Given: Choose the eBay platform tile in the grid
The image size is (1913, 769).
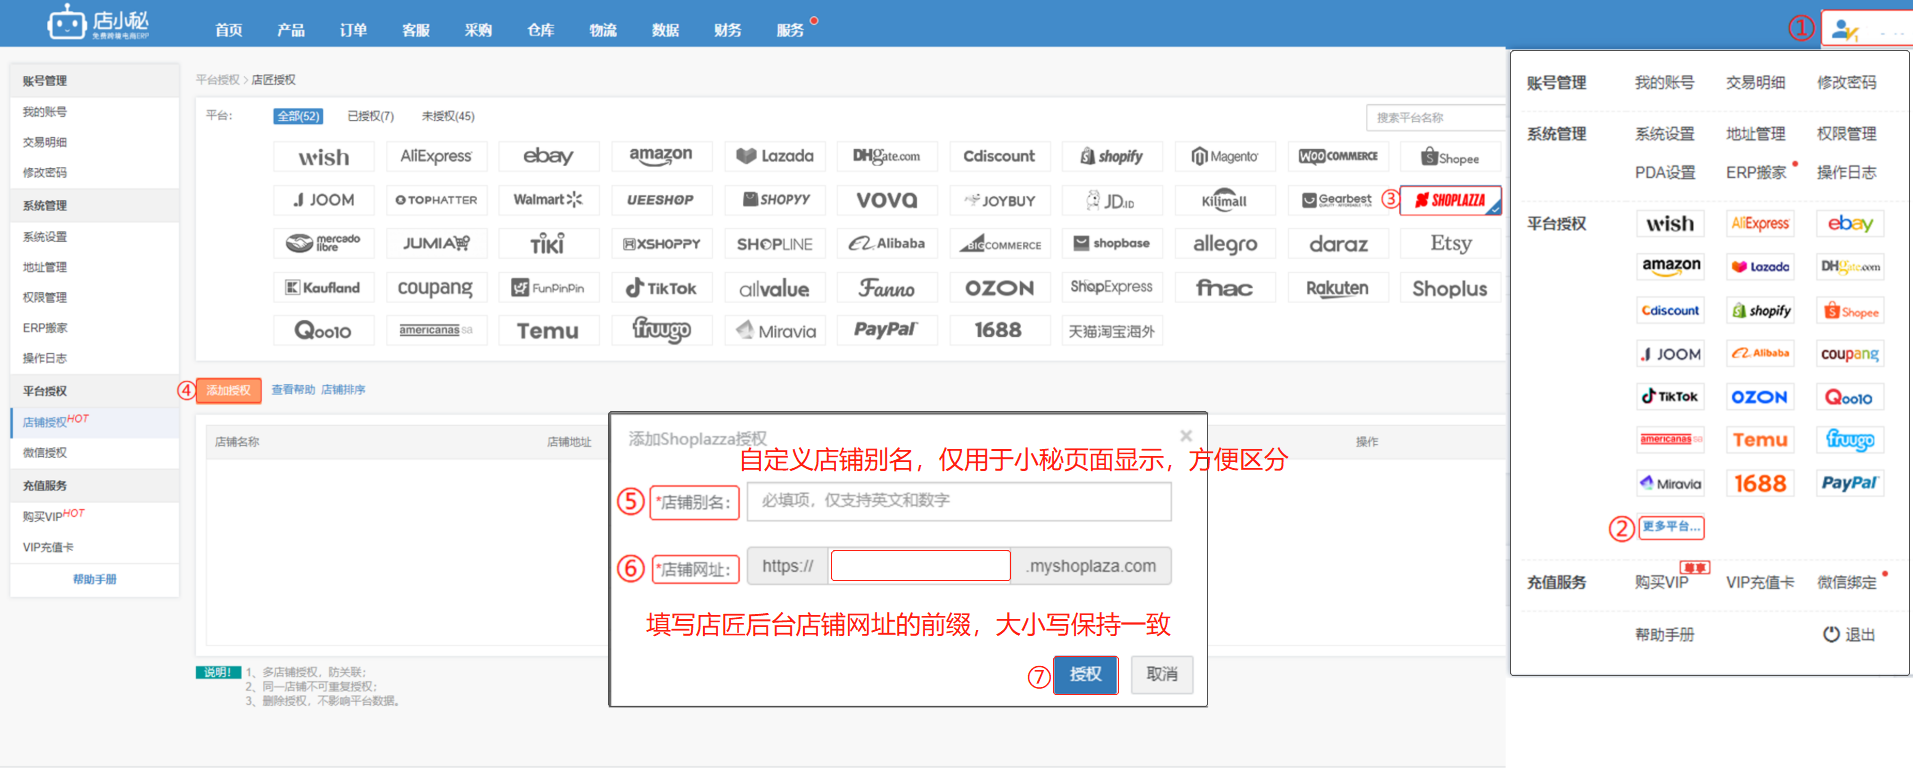Looking at the screenshot, I should (548, 156).
